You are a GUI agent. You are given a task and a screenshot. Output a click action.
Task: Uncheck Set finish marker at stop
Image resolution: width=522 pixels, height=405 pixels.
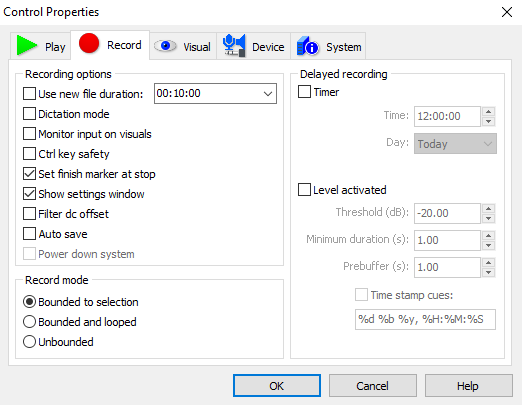pos(29,174)
